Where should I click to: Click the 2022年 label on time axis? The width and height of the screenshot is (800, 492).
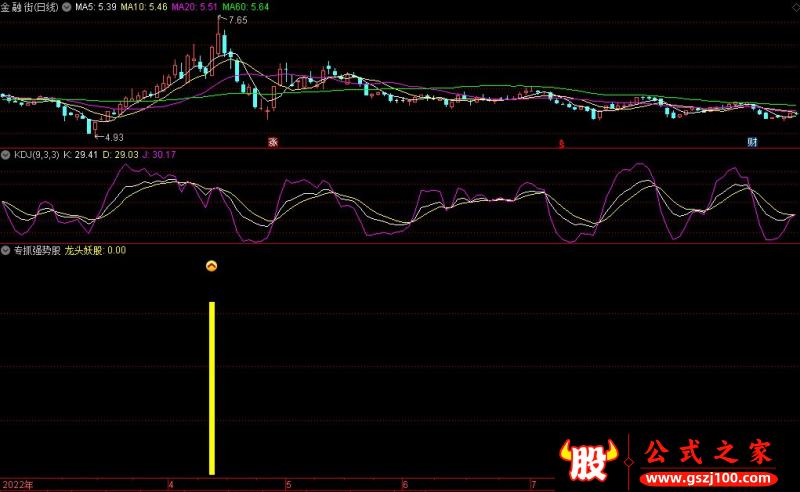click(18, 485)
